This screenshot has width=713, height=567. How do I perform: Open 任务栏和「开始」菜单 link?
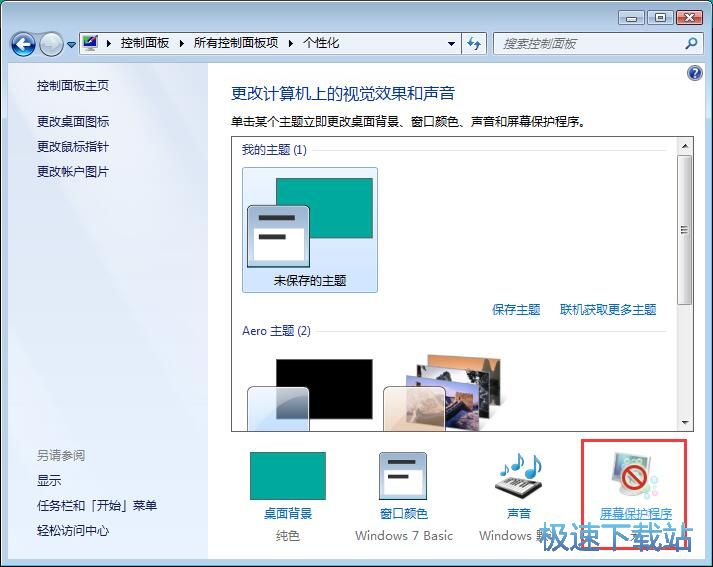[97, 505]
